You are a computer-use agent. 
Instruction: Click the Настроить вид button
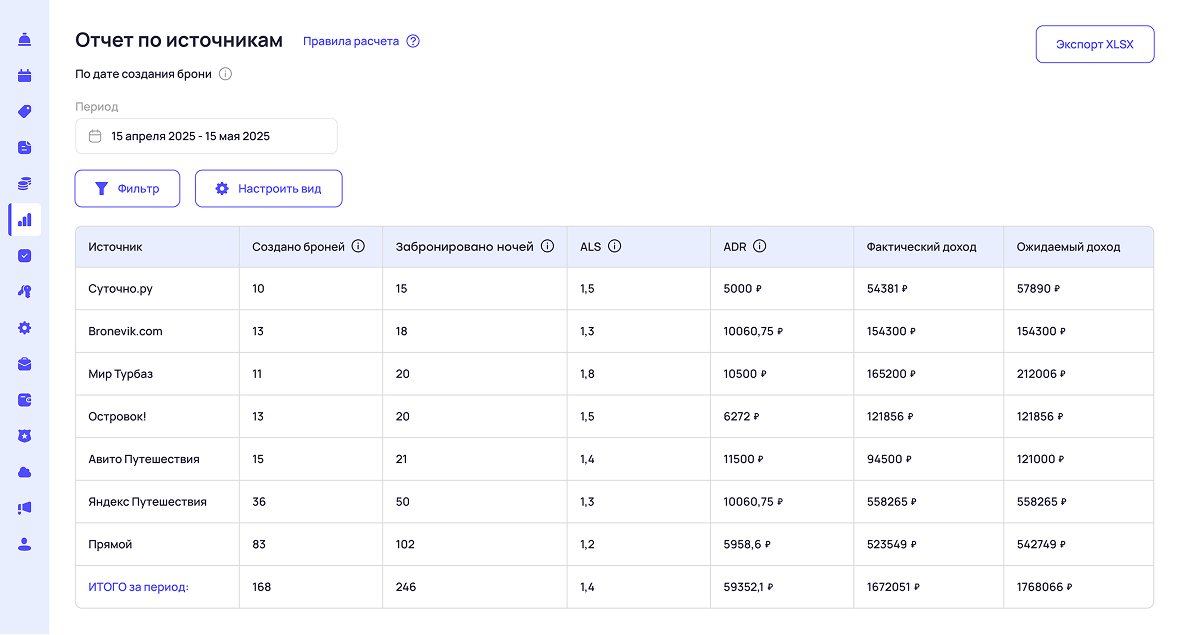[x=268, y=188]
